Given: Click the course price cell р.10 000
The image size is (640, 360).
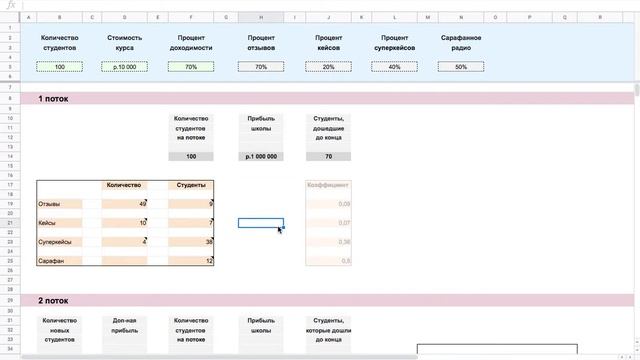Looking at the screenshot, I should tap(124, 67).
